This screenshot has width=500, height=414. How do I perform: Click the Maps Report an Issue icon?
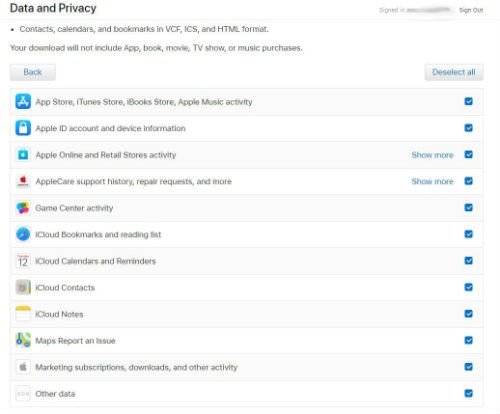(23, 340)
